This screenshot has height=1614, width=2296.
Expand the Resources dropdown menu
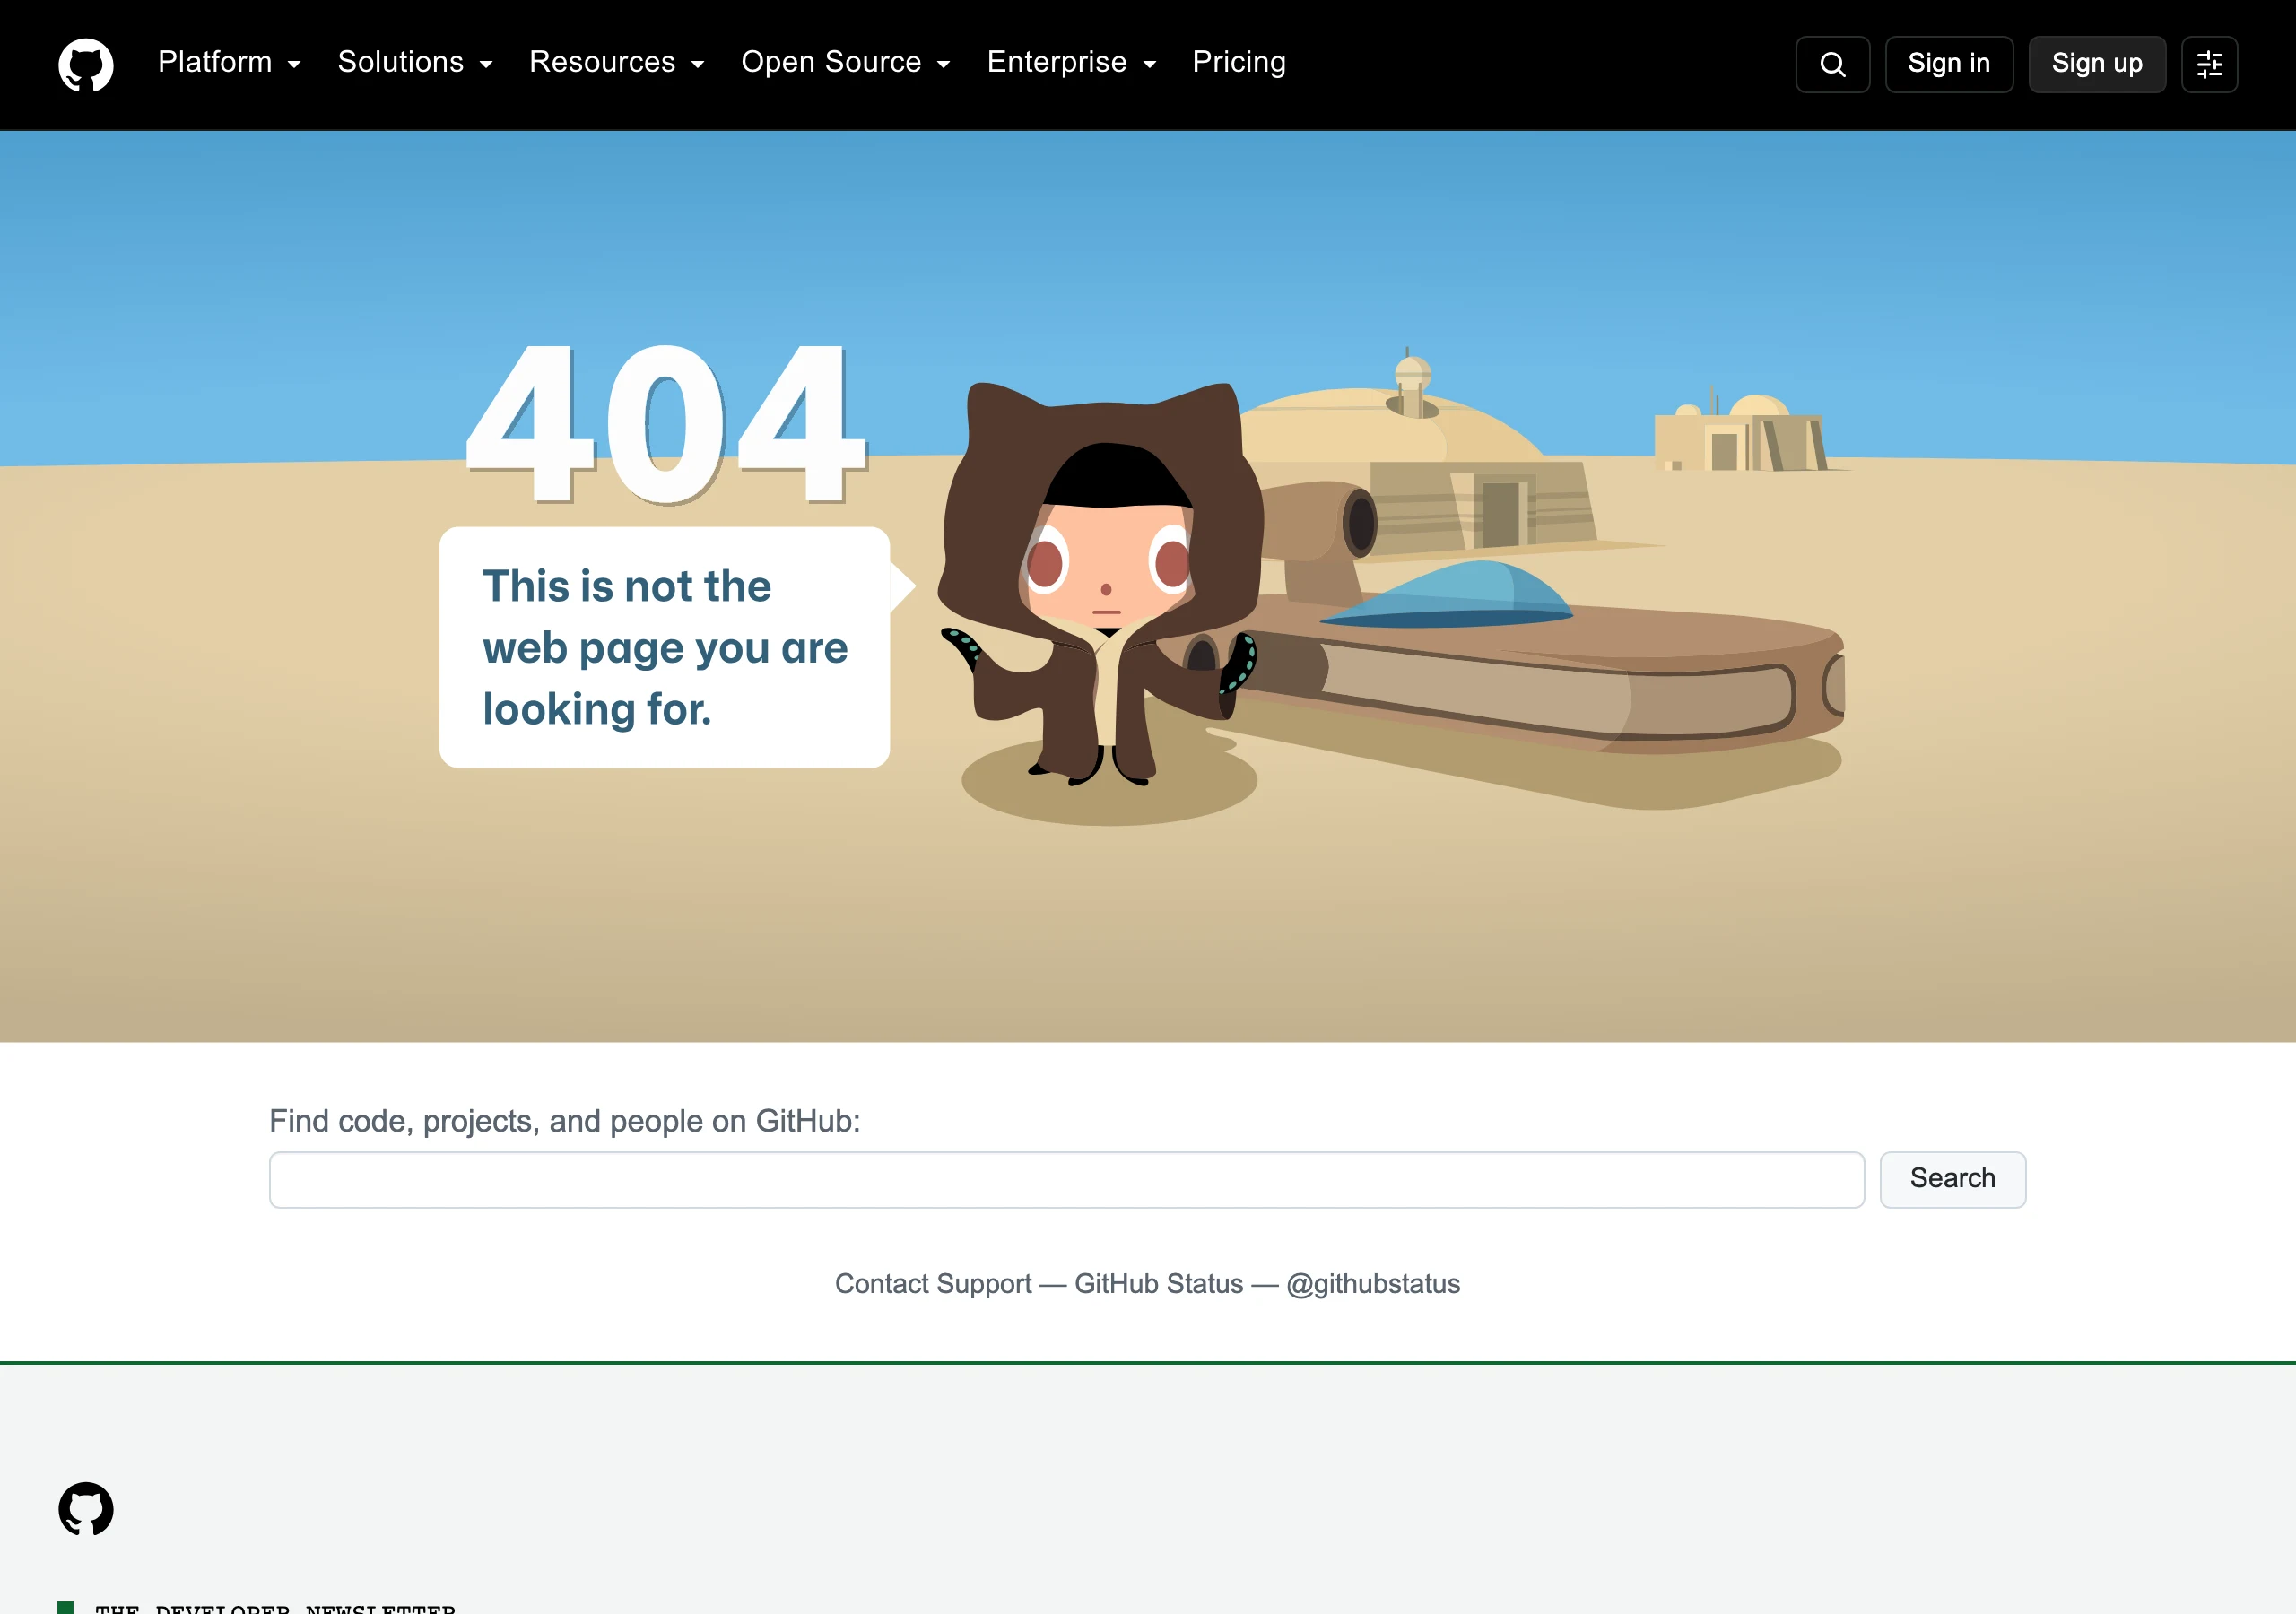point(617,62)
